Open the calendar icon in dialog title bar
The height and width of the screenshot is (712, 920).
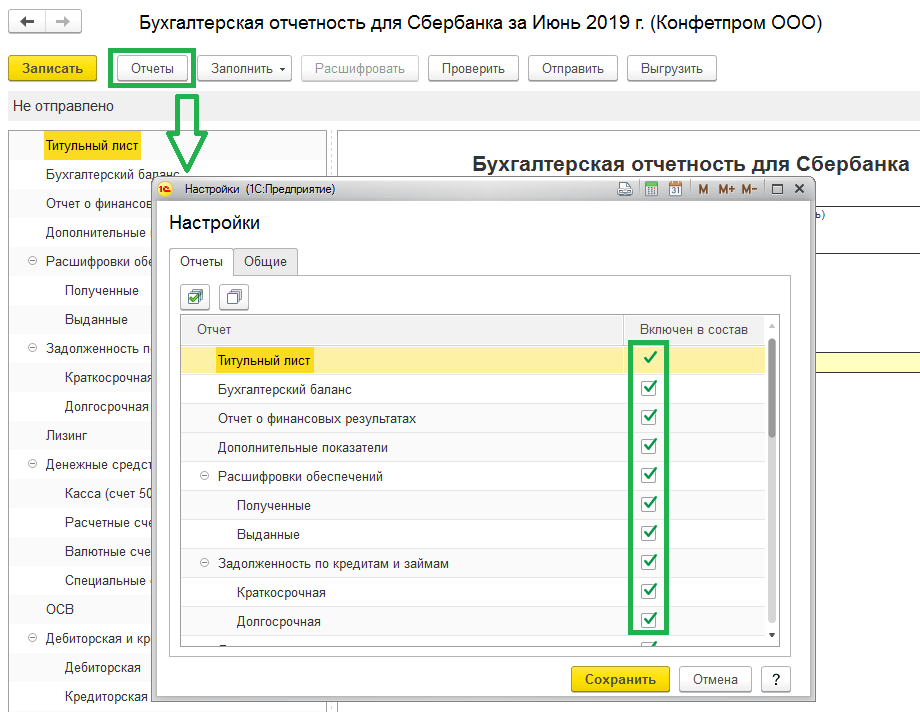[x=676, y=189]
